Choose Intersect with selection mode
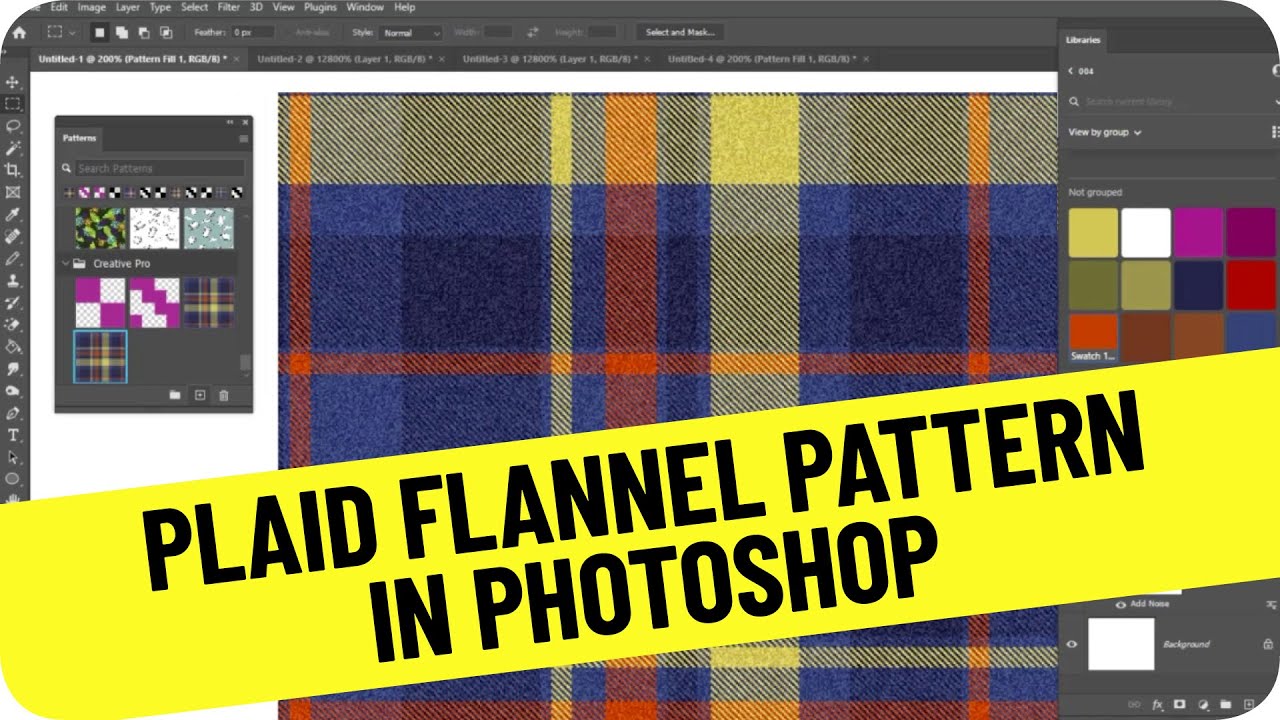Image resolution: width=1280 pixels, height=720 pixels. tap(165, 32)
